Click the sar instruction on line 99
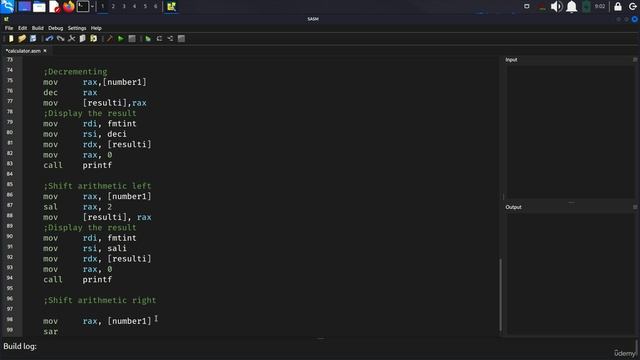Viewport: 640px width, 360px height. (51, 332)
